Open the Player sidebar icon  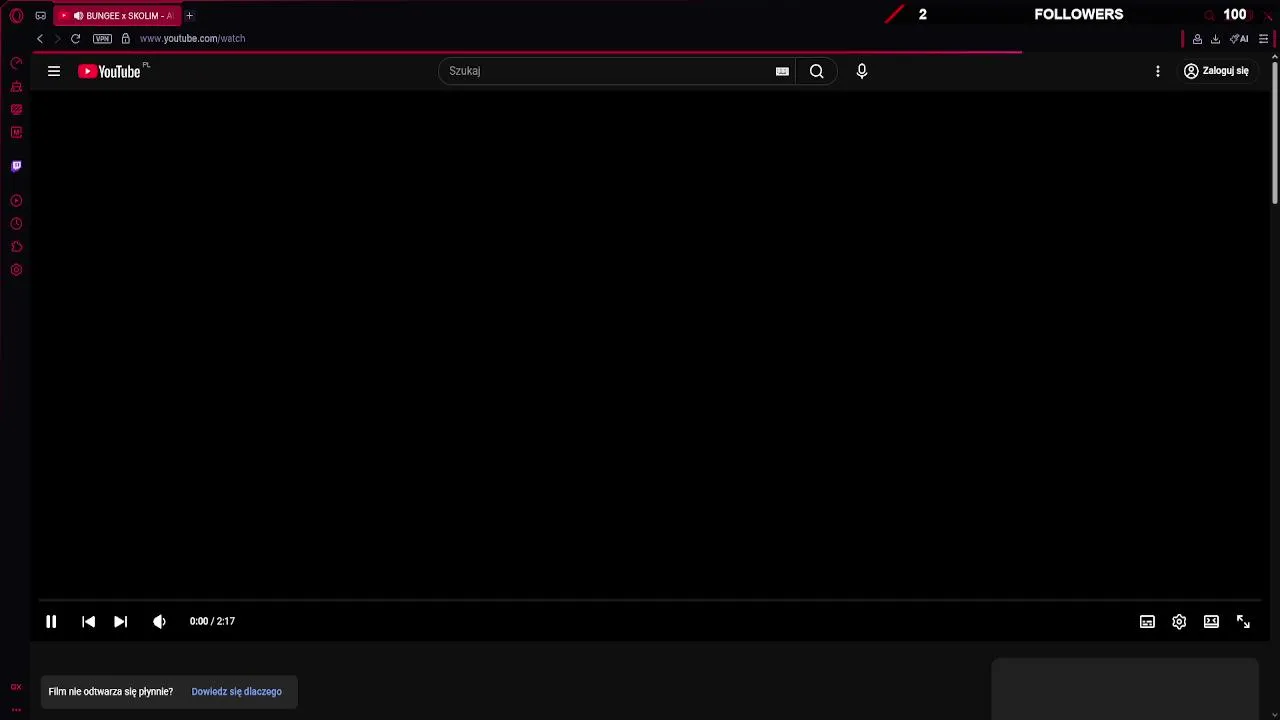tap(16, 201)
